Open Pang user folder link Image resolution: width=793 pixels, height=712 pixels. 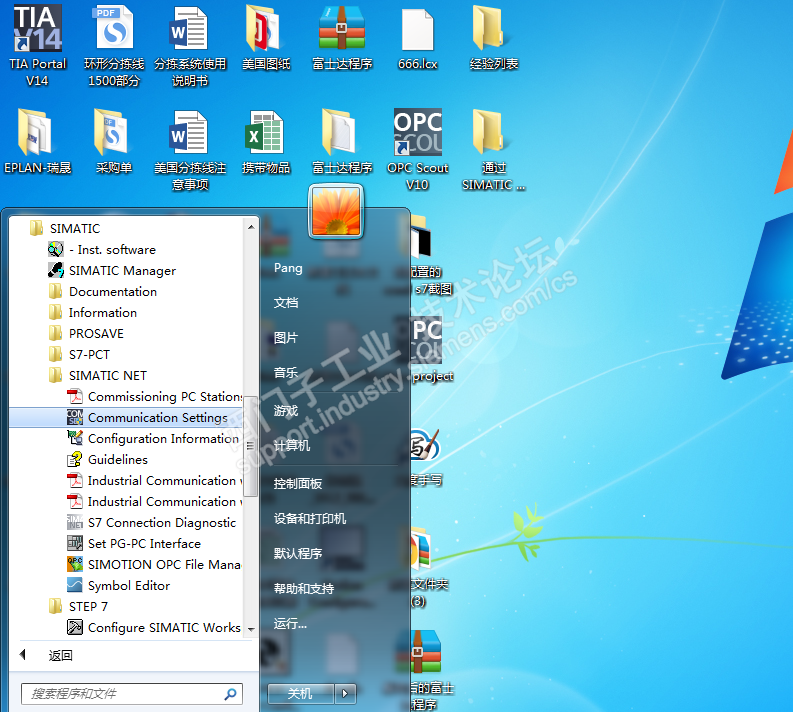click(288, 268)
